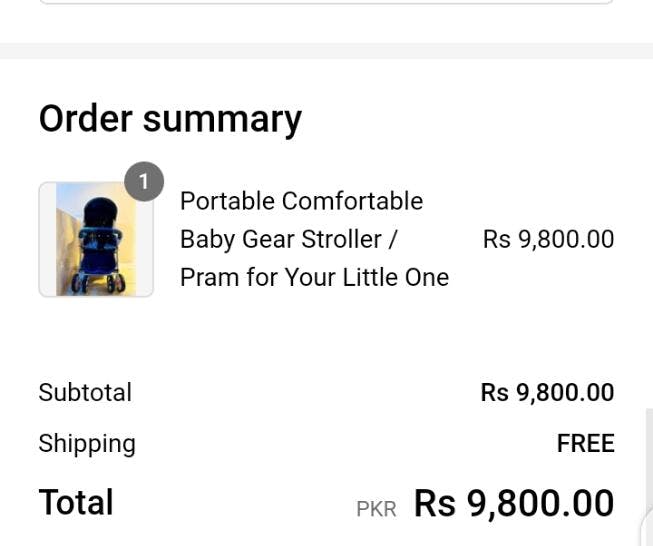Click the gray divider band above Order summary
Viewport: 653px width, 546px height.
click(x=326, y=51)
